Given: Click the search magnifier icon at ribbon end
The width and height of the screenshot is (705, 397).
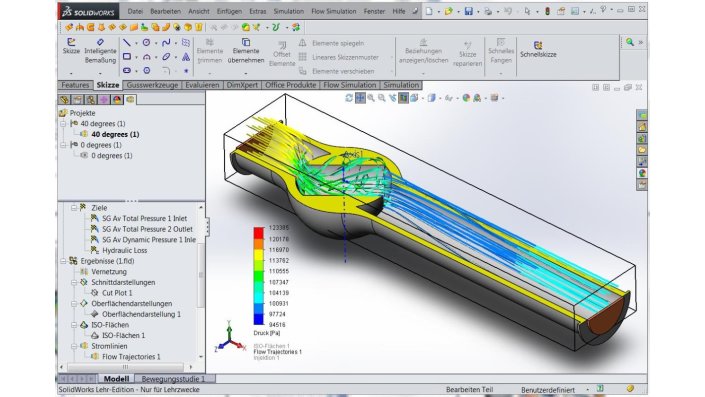Looking at the screenshot, I should 630,42.
